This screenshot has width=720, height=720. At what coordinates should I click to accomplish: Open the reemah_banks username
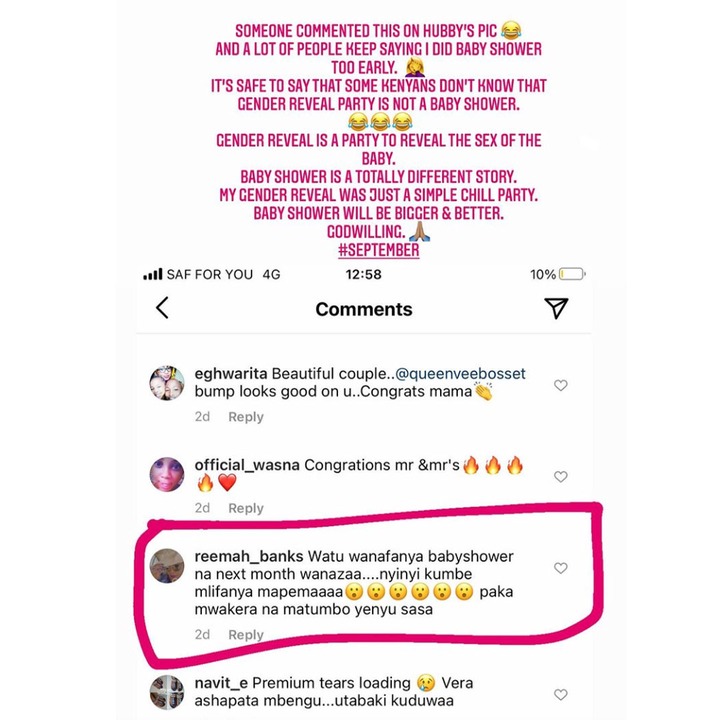[249, 556]
